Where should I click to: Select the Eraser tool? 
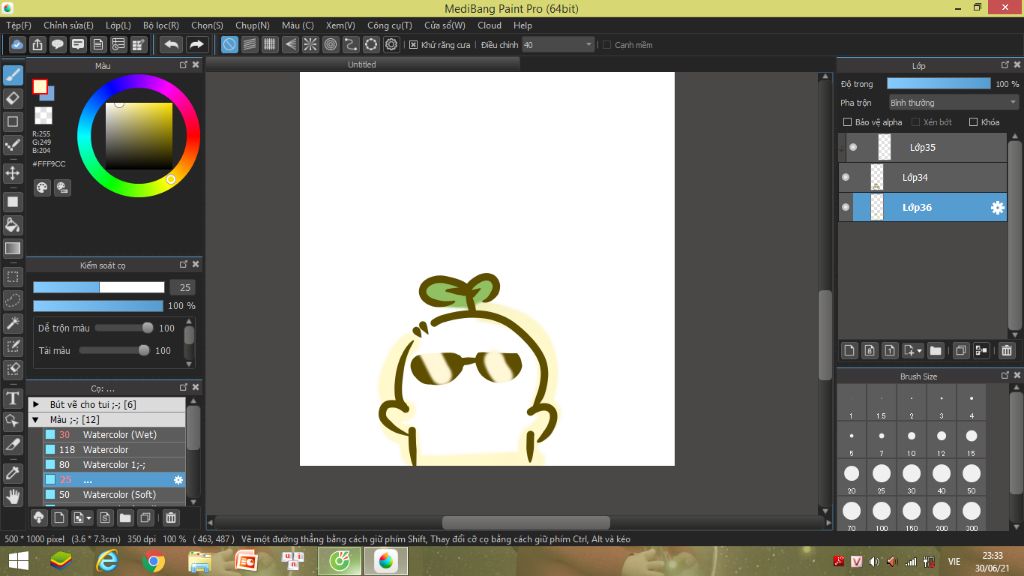coord(13,99)
